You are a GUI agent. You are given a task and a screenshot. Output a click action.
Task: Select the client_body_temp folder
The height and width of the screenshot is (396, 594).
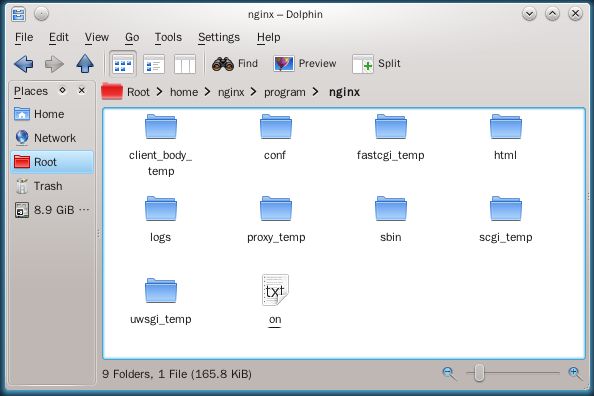pos(161,145)
